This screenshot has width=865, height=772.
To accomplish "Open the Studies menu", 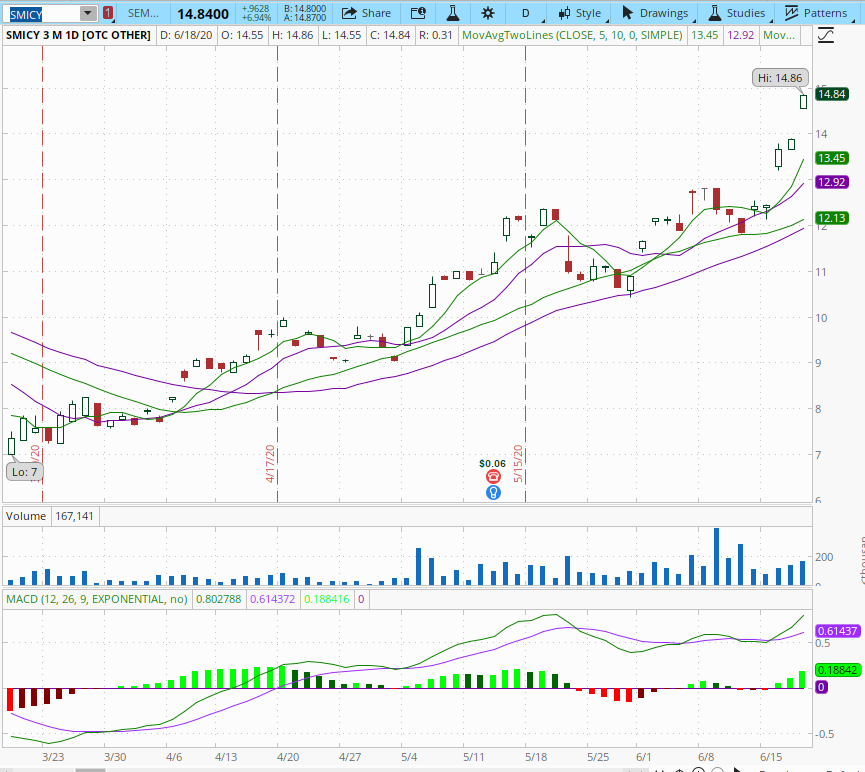I will pyautogui.click(x=737, y=13).
